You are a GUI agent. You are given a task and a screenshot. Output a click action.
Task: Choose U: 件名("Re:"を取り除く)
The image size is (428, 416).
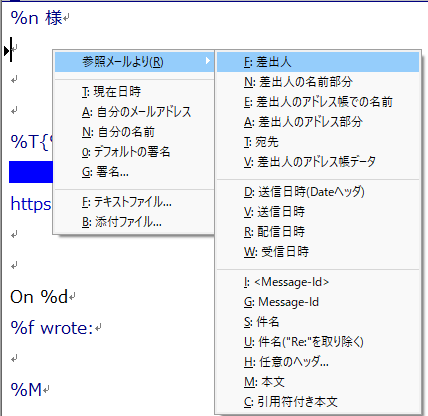coord(318,342)
